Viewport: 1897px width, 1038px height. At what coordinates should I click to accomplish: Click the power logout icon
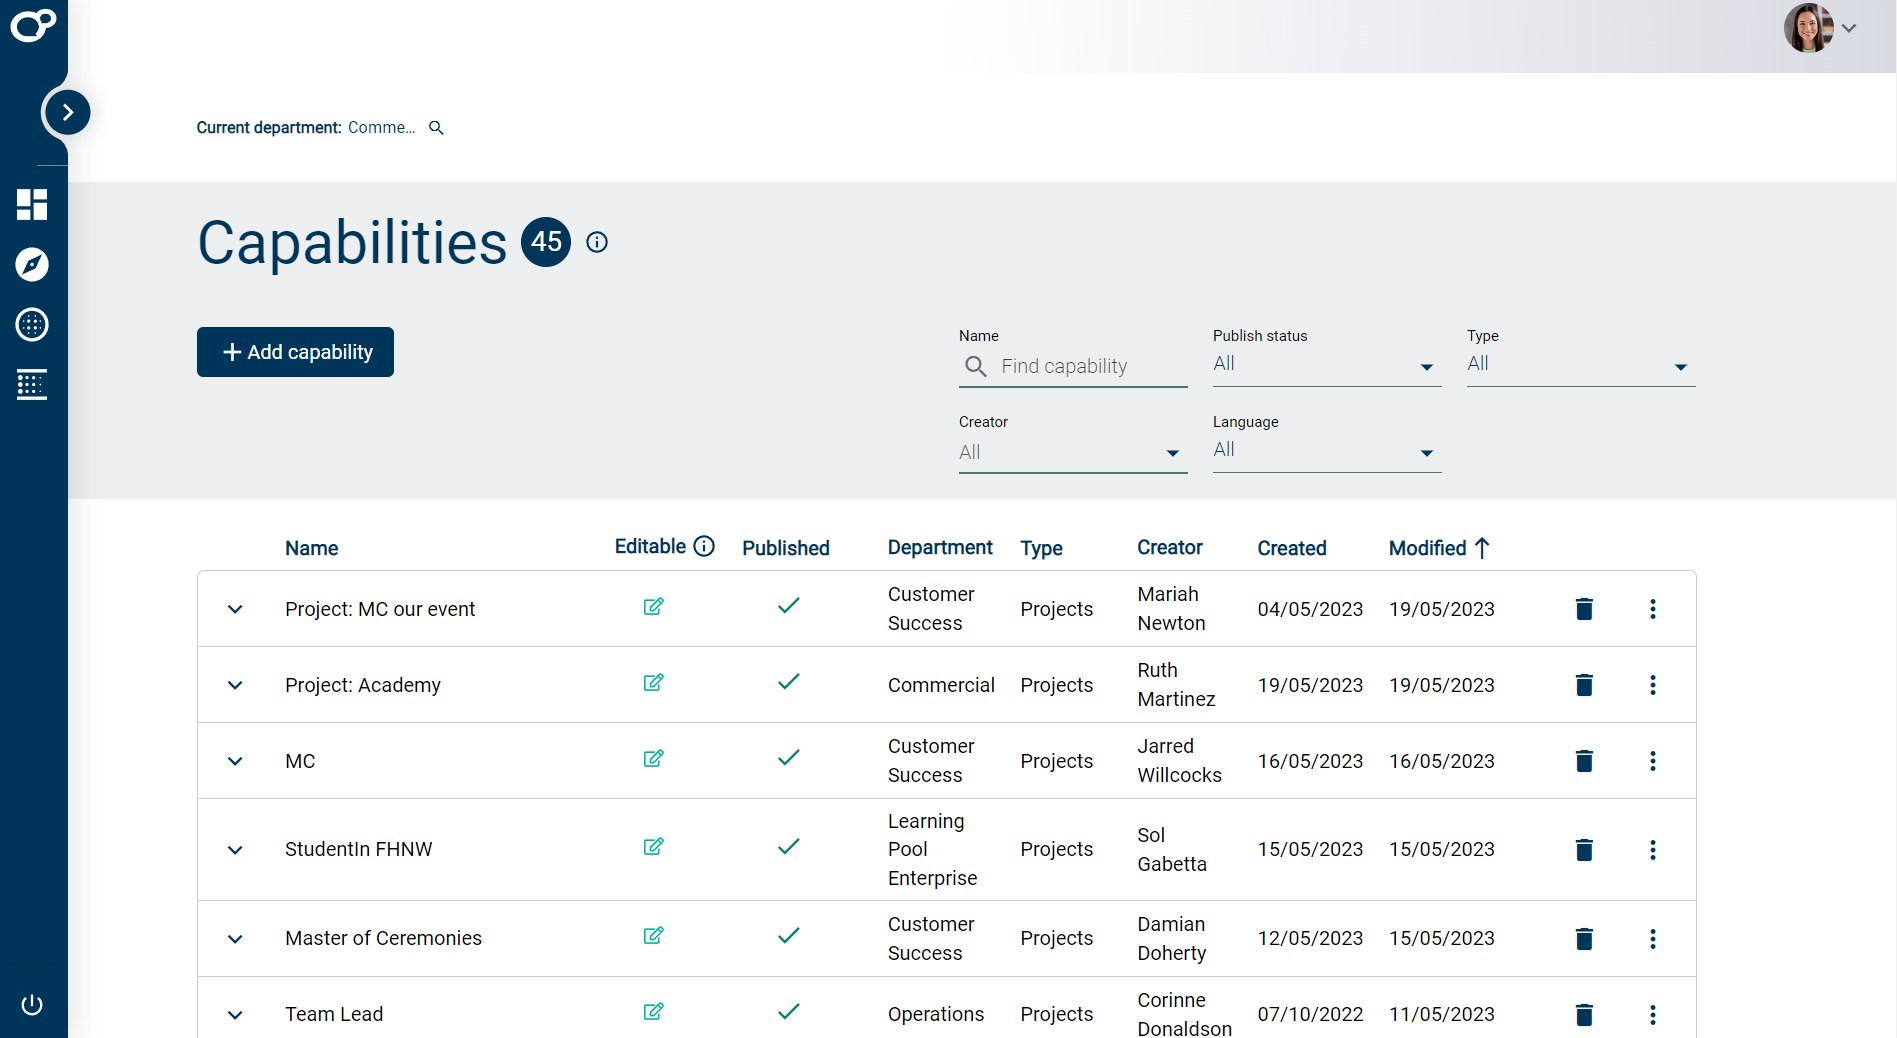coord(32,1004)
